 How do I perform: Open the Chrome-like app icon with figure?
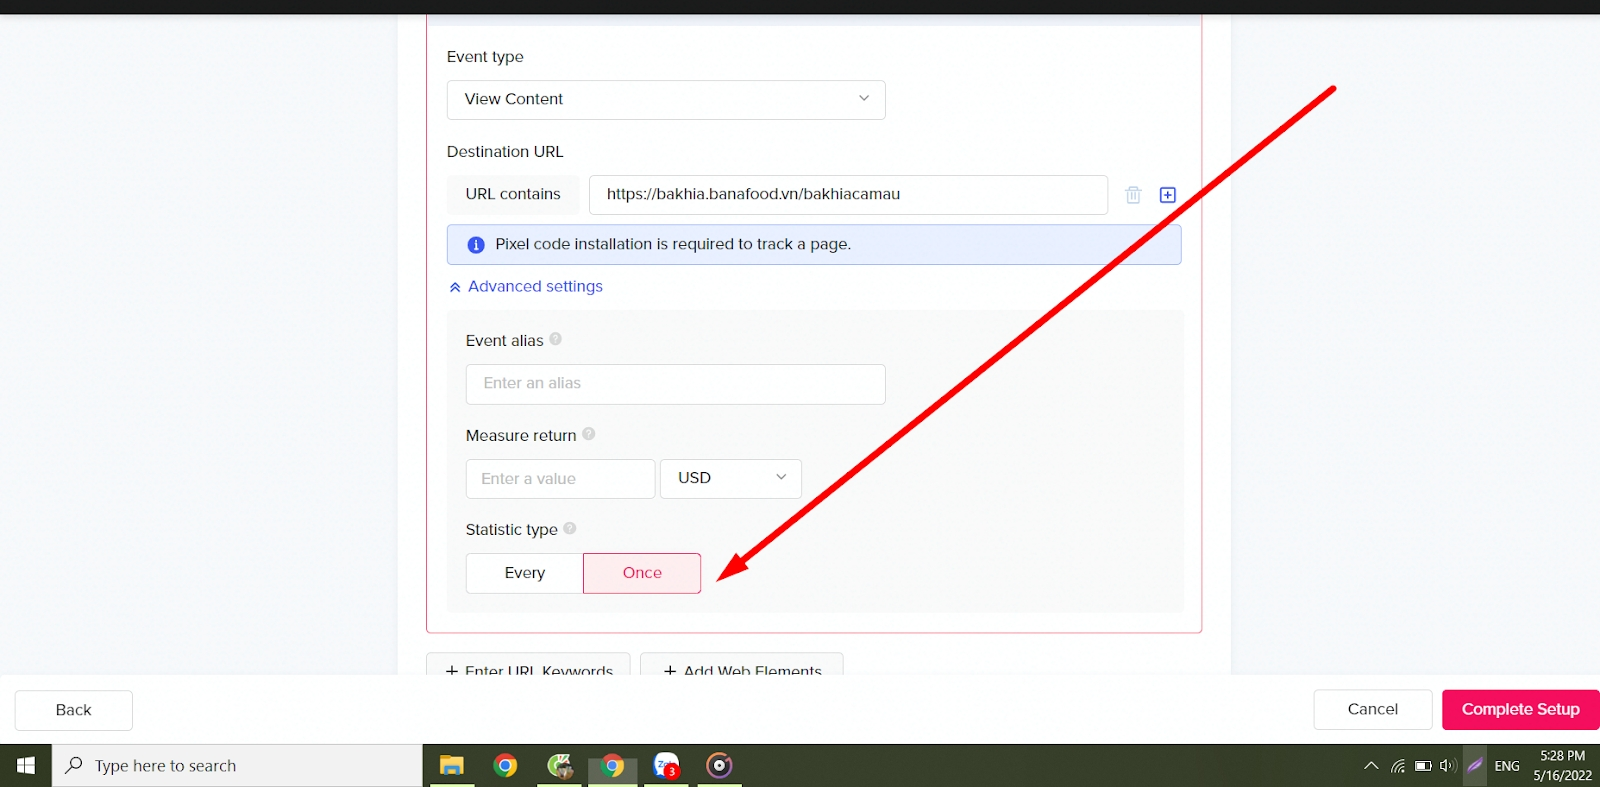point(559,766)
